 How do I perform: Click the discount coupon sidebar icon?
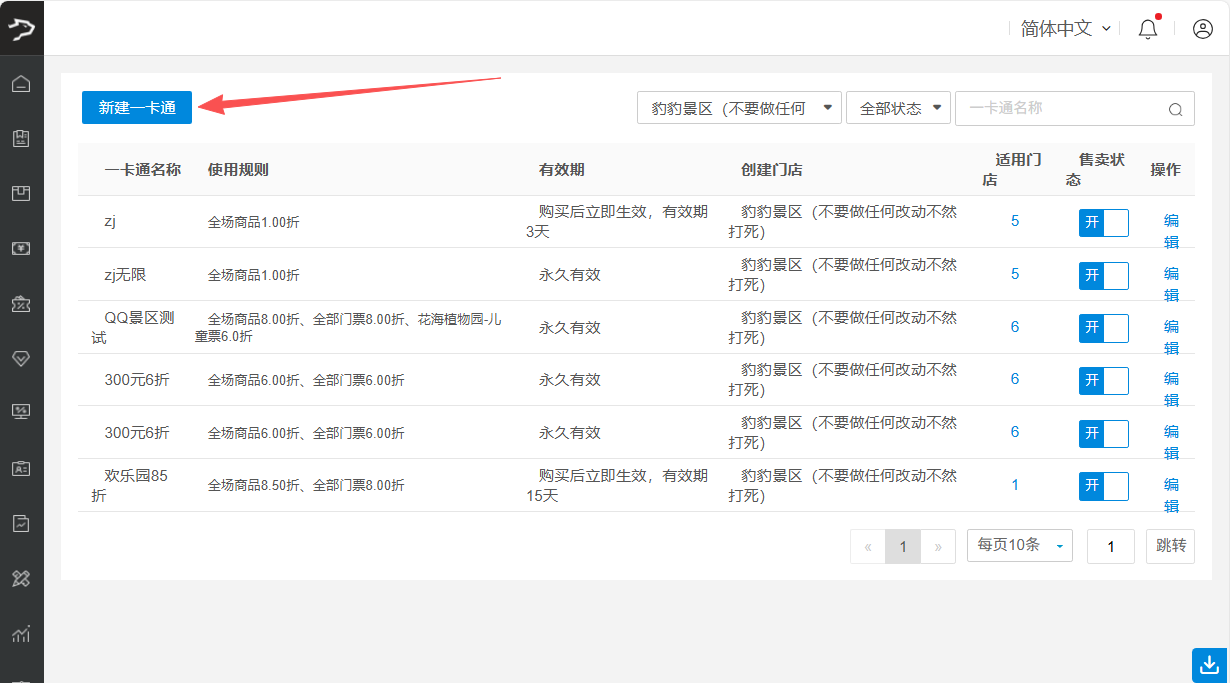[x=21, y=303]
